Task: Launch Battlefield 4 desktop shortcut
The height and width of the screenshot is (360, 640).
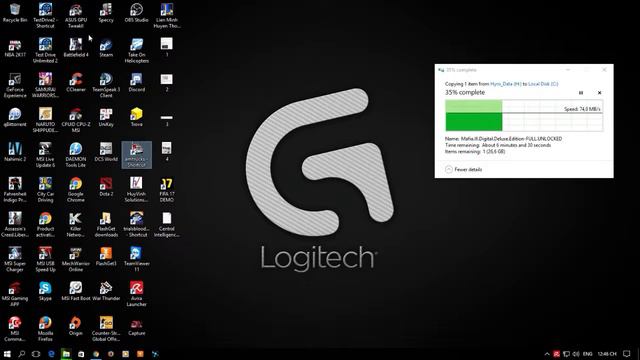Action: tap(76, 48)
